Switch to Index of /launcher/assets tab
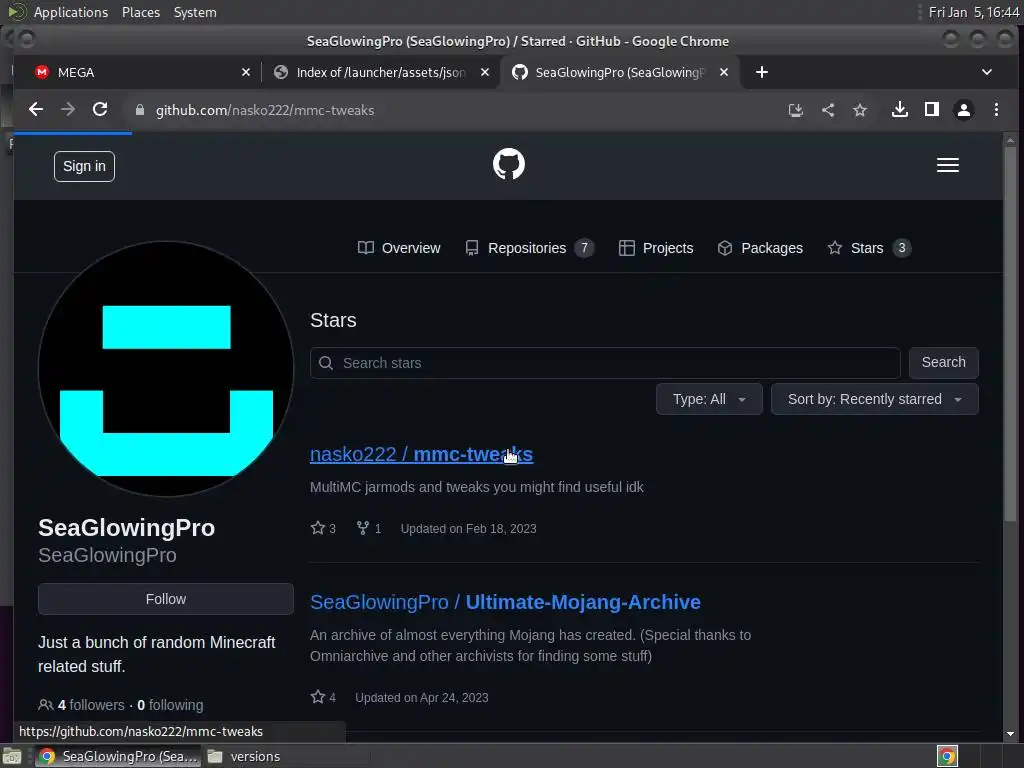Image resolution: width=1024 pixels, height=768 pixels. point(381,72)
